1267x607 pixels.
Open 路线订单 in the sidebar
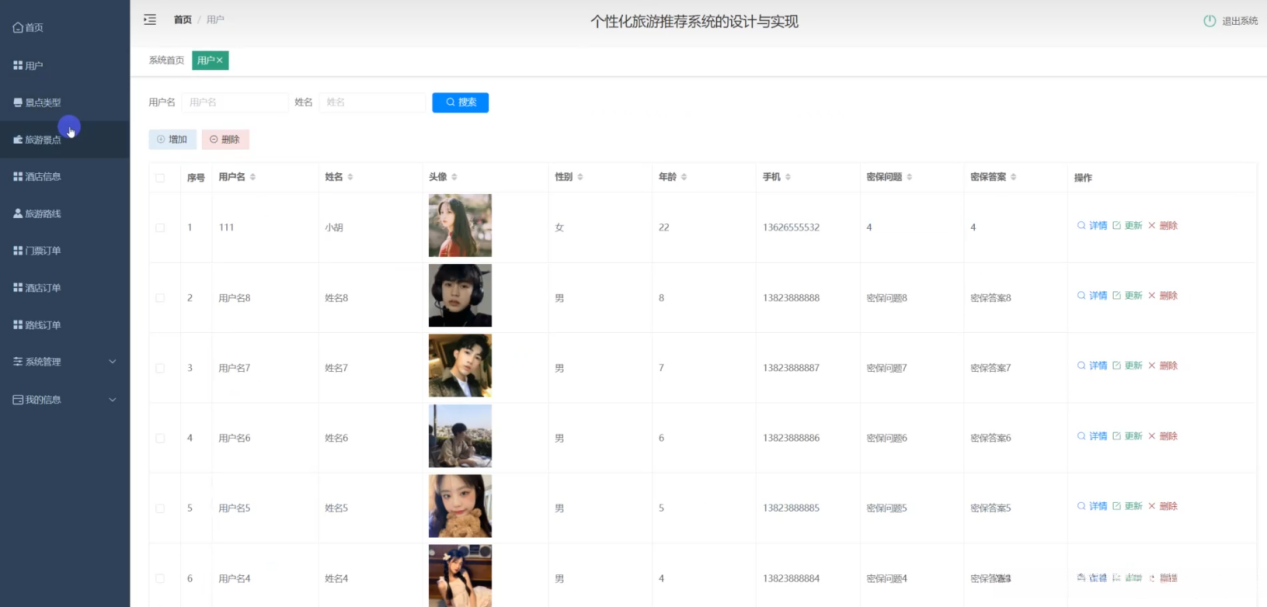[36, 324]
